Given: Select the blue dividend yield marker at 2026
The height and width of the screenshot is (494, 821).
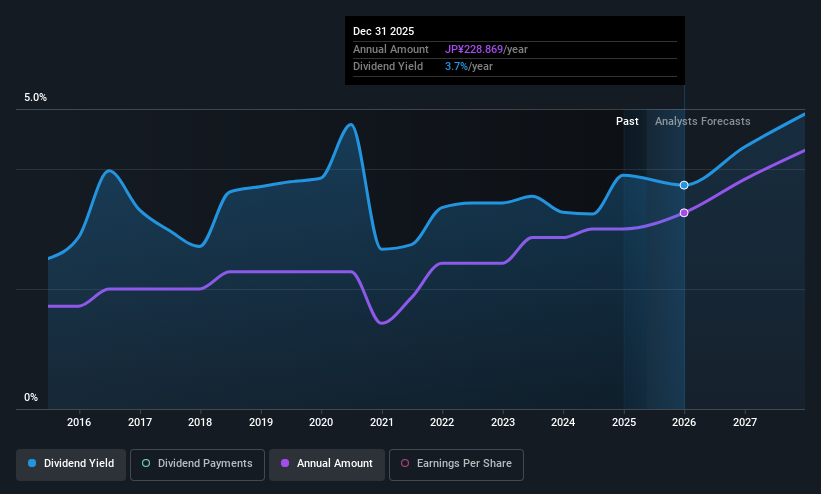Looking at the screenshot, I should coord(684,185).
